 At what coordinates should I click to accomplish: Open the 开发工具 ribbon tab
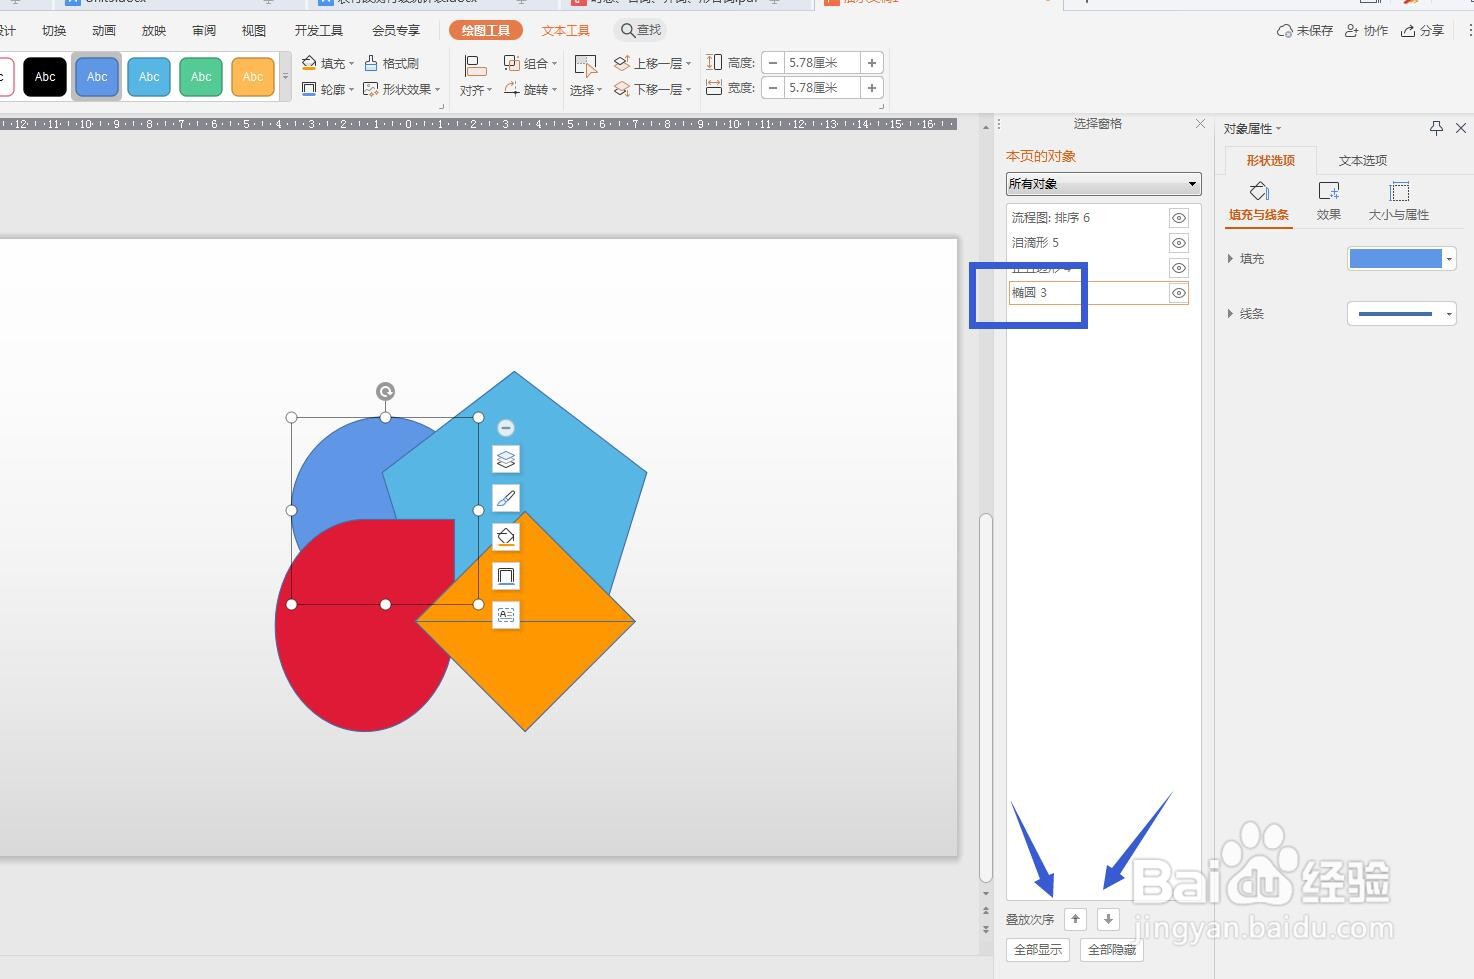[x=319, y=31]
